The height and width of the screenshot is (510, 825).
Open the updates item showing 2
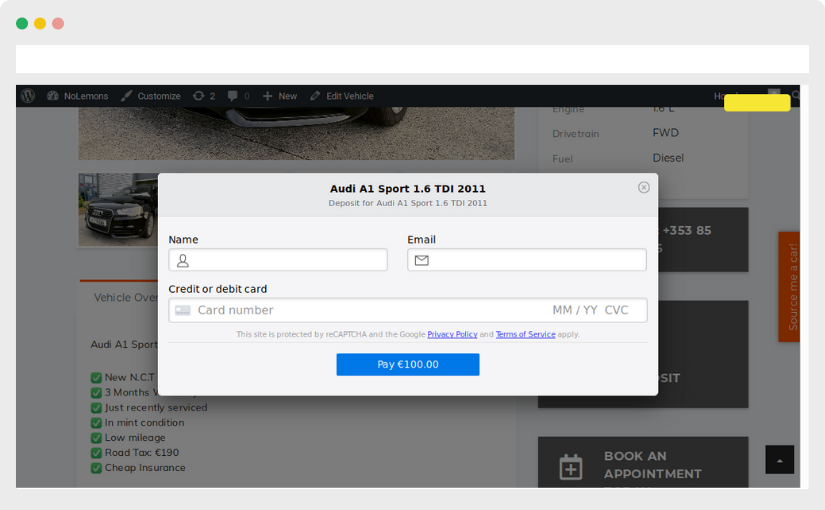pos(204,96)
